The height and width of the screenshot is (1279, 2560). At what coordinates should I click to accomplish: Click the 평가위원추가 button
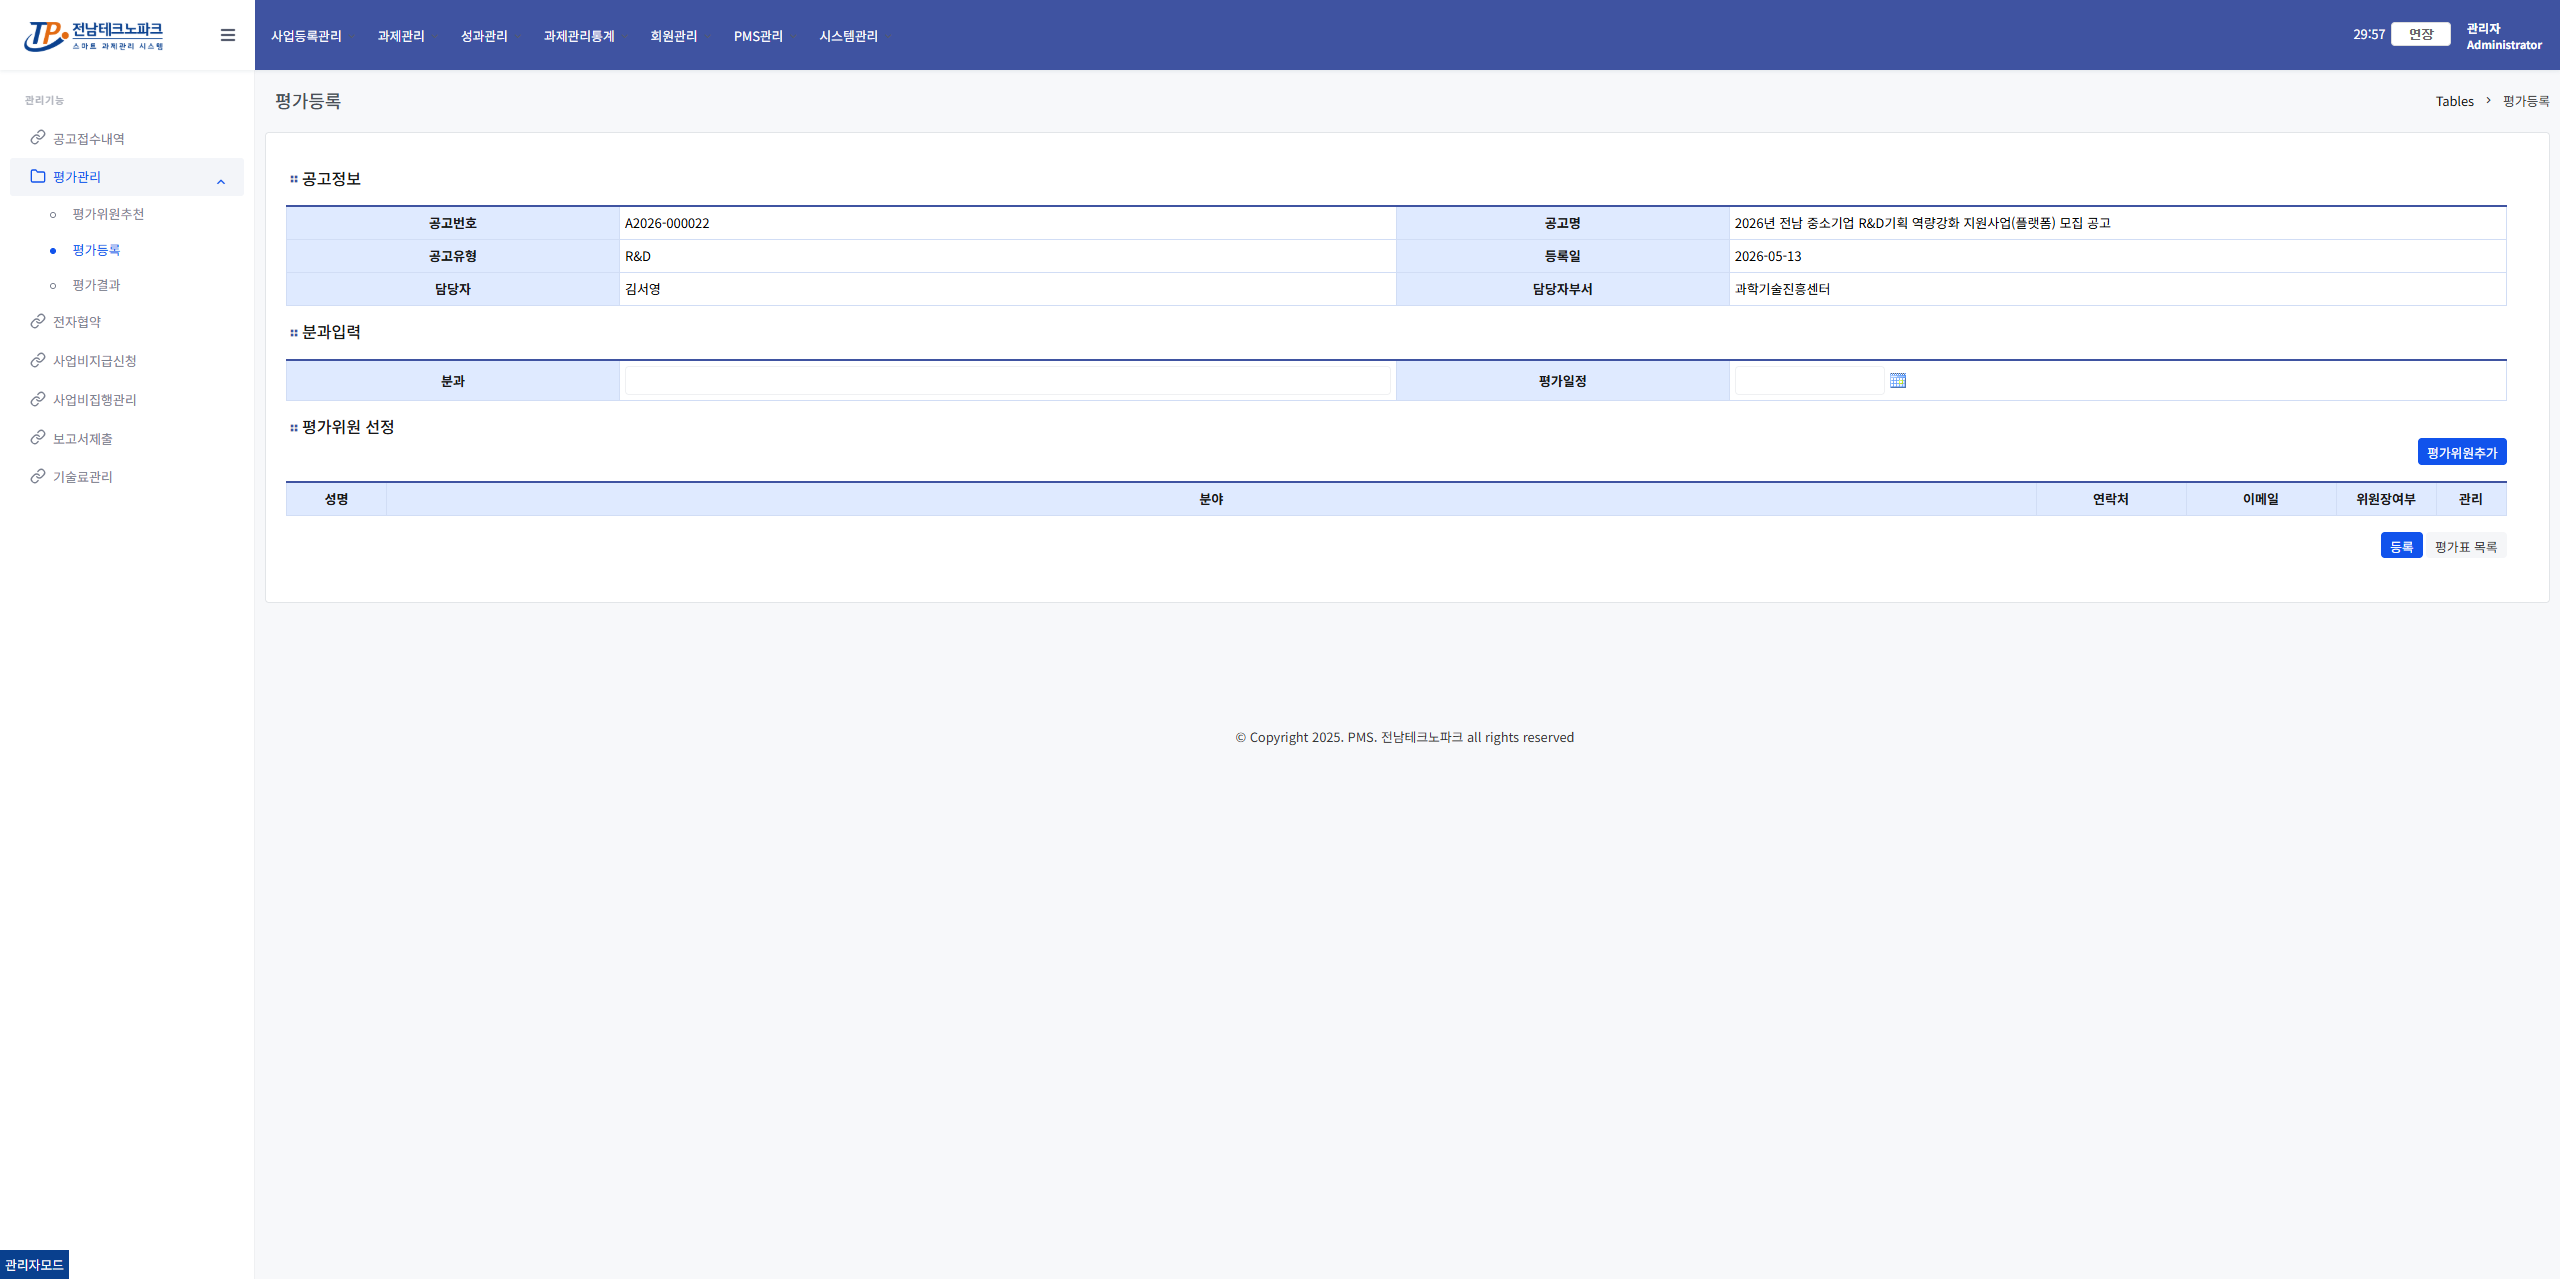(x=2462, y=452)
